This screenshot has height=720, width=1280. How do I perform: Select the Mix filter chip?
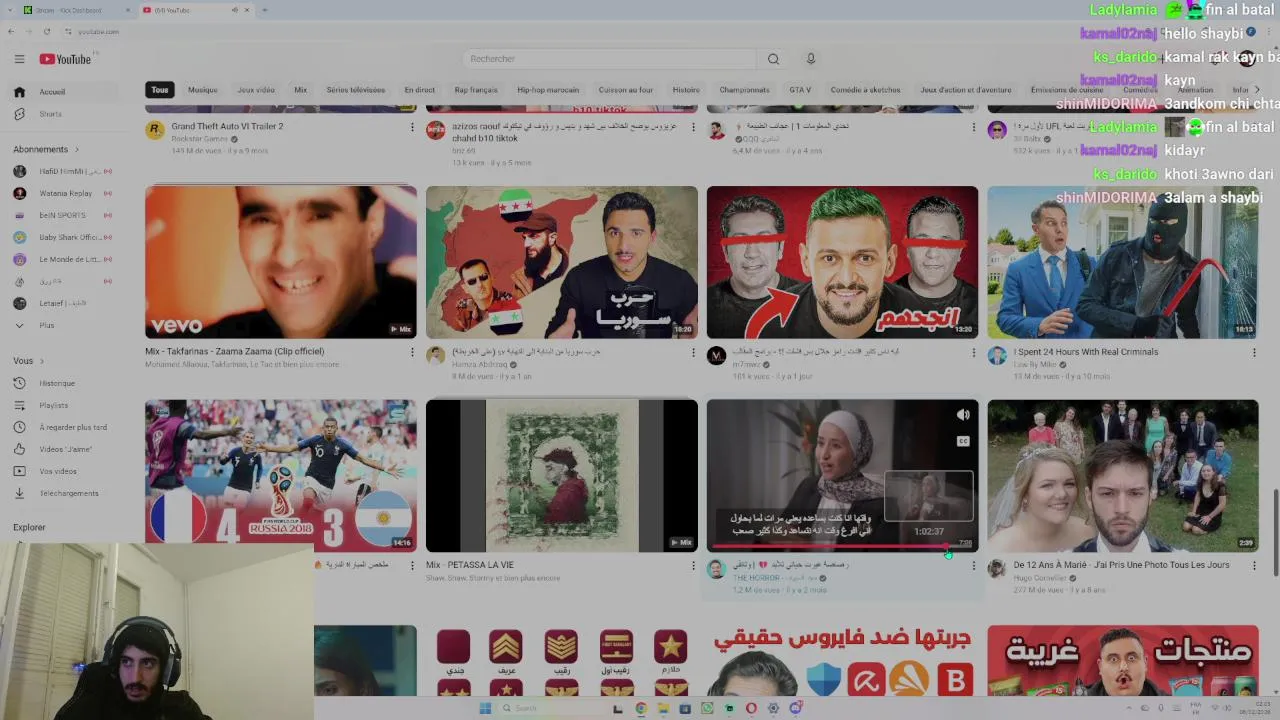tap(300, 90)
